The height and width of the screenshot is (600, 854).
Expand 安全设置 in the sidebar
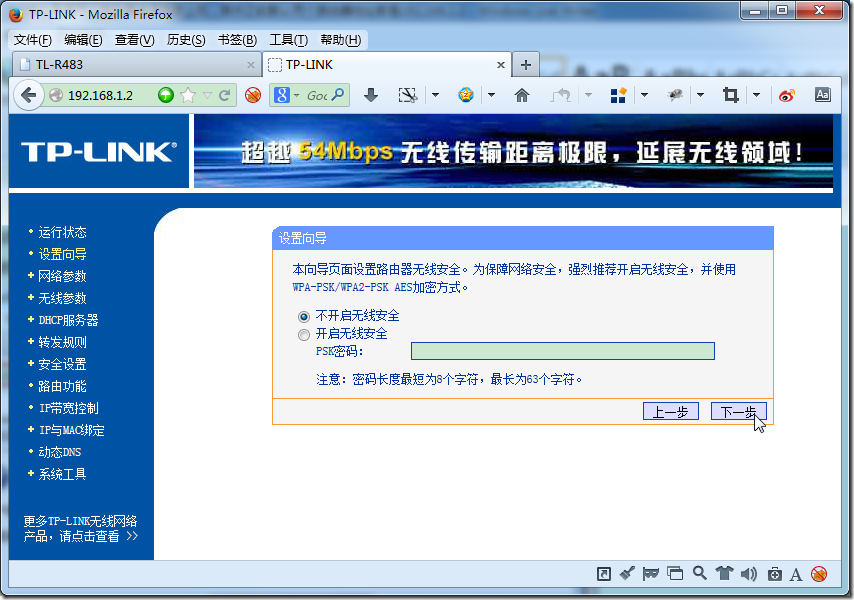[x=62, y=364]
